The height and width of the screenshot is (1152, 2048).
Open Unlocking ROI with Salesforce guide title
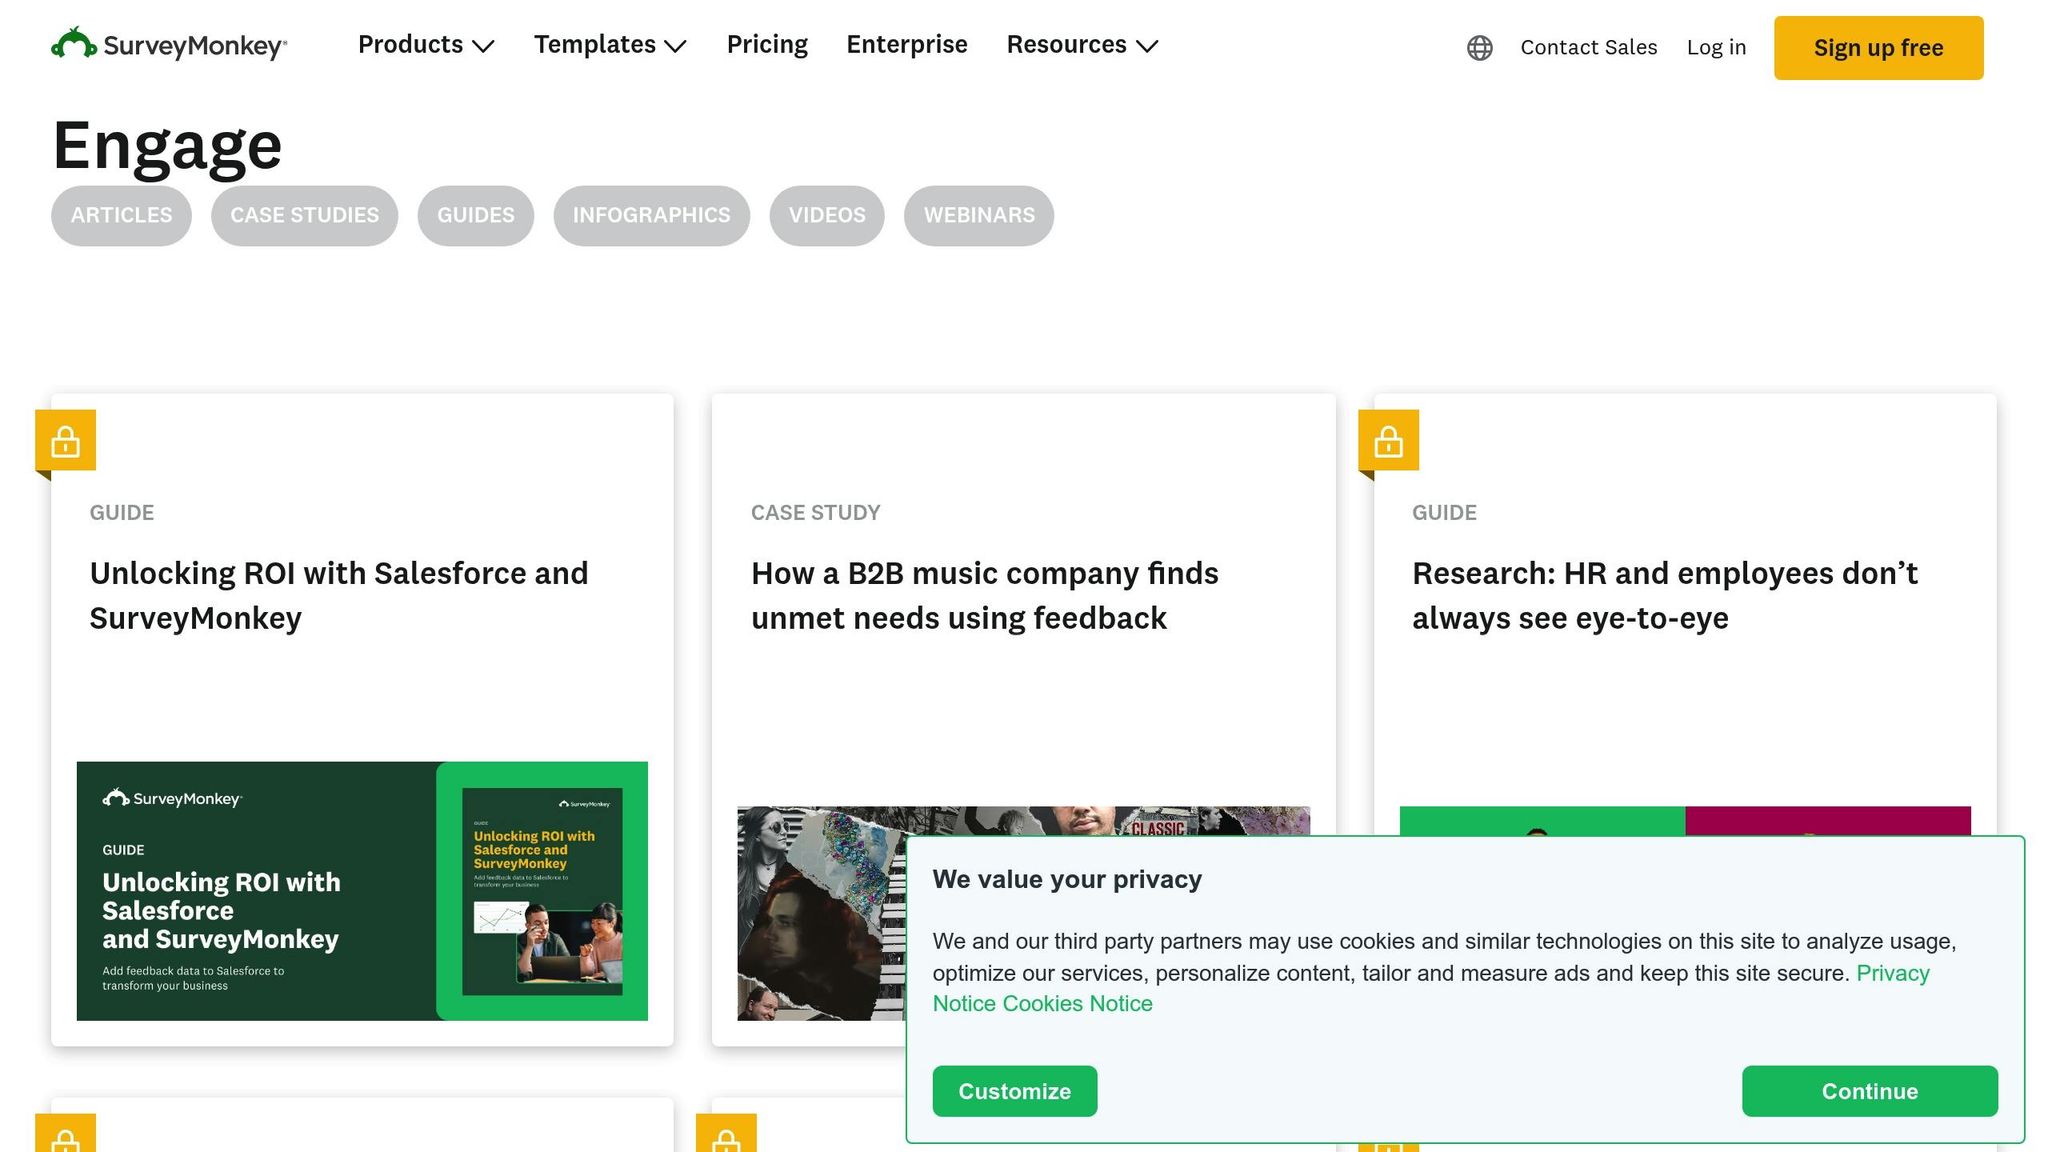[339, 596]
